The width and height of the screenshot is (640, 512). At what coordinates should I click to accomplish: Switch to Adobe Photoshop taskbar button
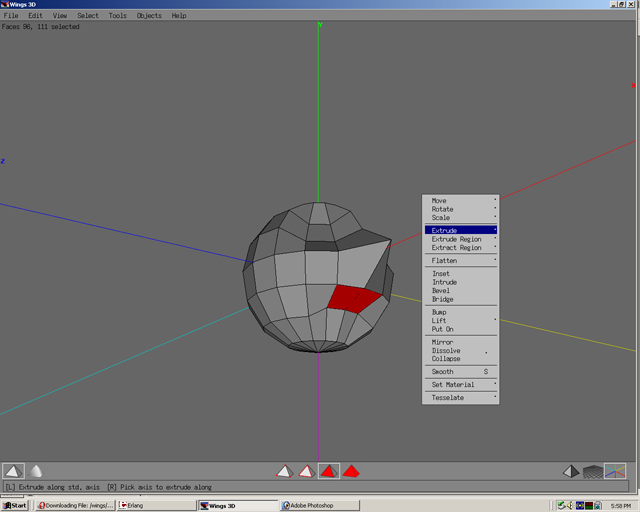coord(320,505)
